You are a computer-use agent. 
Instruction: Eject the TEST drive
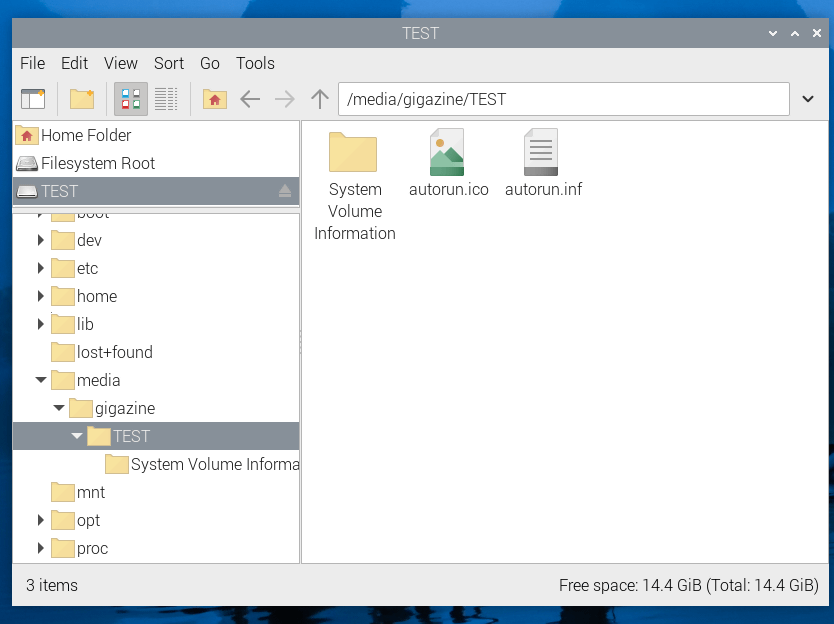point(286,190)
